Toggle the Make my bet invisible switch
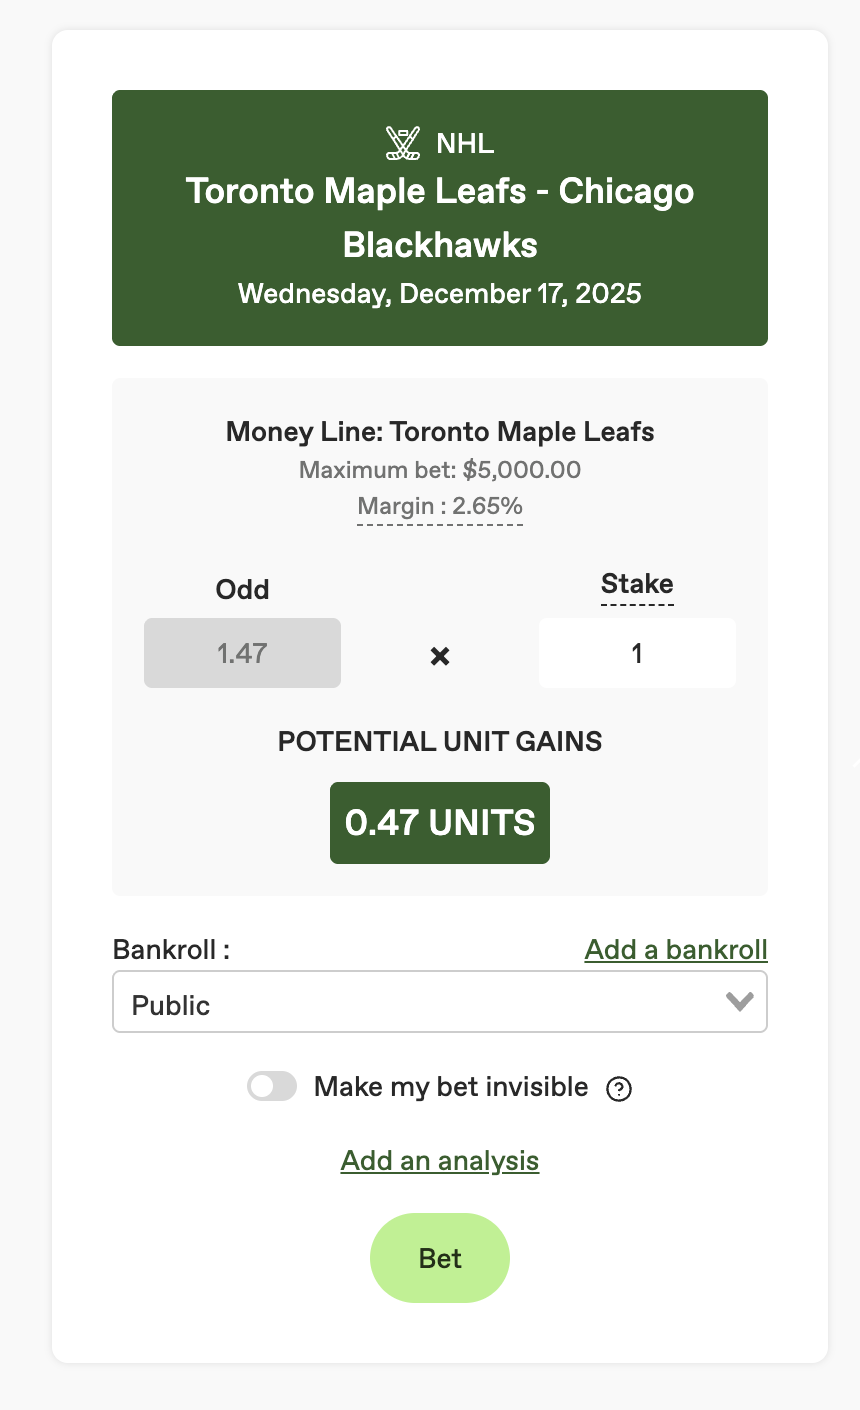The image size is (860, 1410). 272,1087
